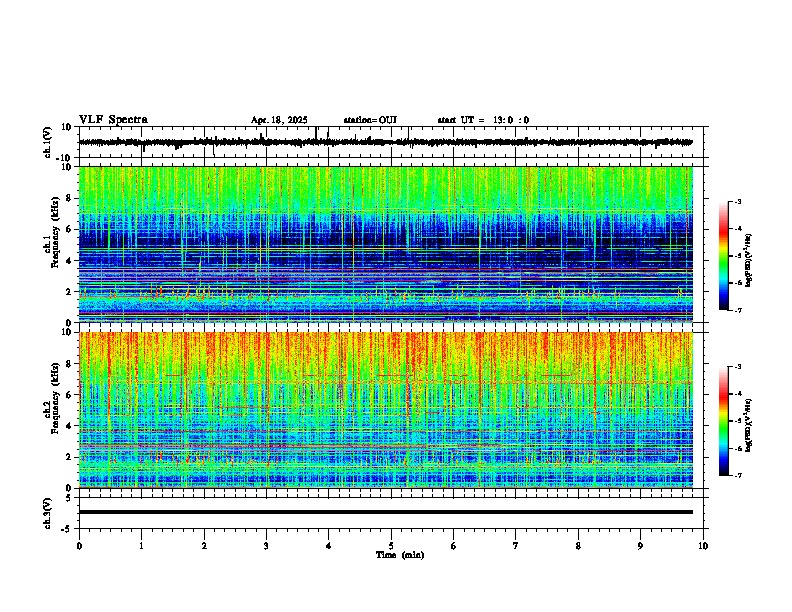Click inside the ch.2 frequency spectrogram

click(386, 410)
